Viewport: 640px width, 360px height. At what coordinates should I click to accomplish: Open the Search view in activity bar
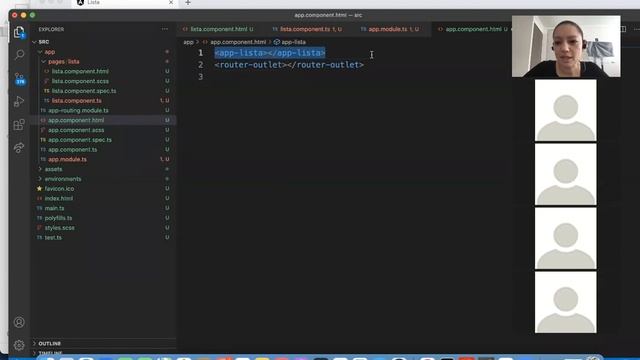19,55
